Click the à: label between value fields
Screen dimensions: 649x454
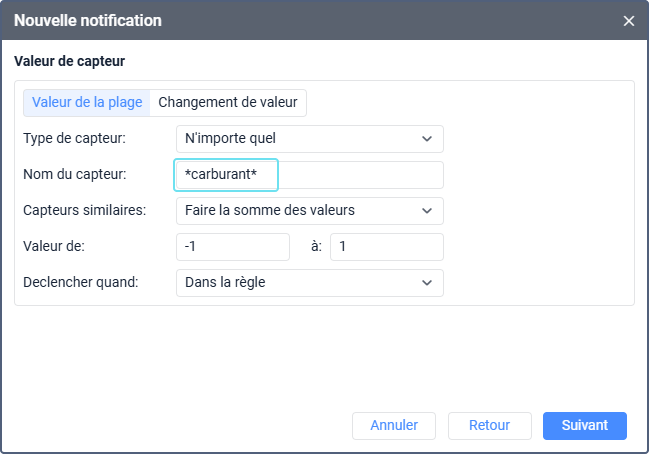[315, 247]
